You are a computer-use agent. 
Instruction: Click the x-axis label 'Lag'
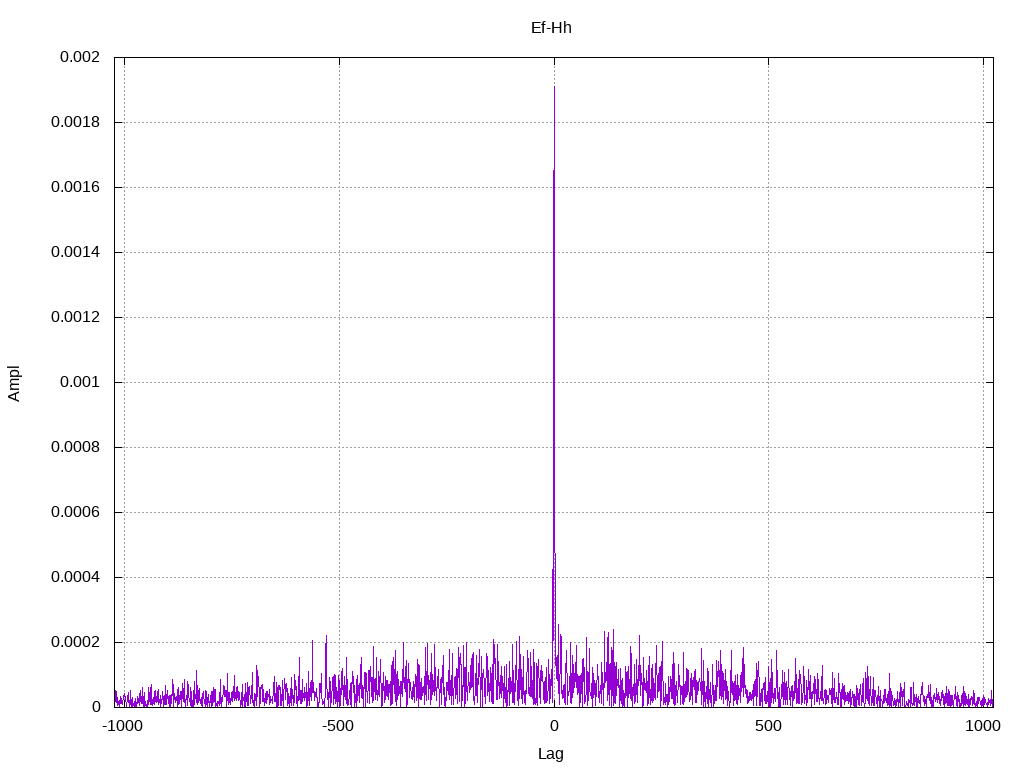pyautogui.click(x=551, y=754)
